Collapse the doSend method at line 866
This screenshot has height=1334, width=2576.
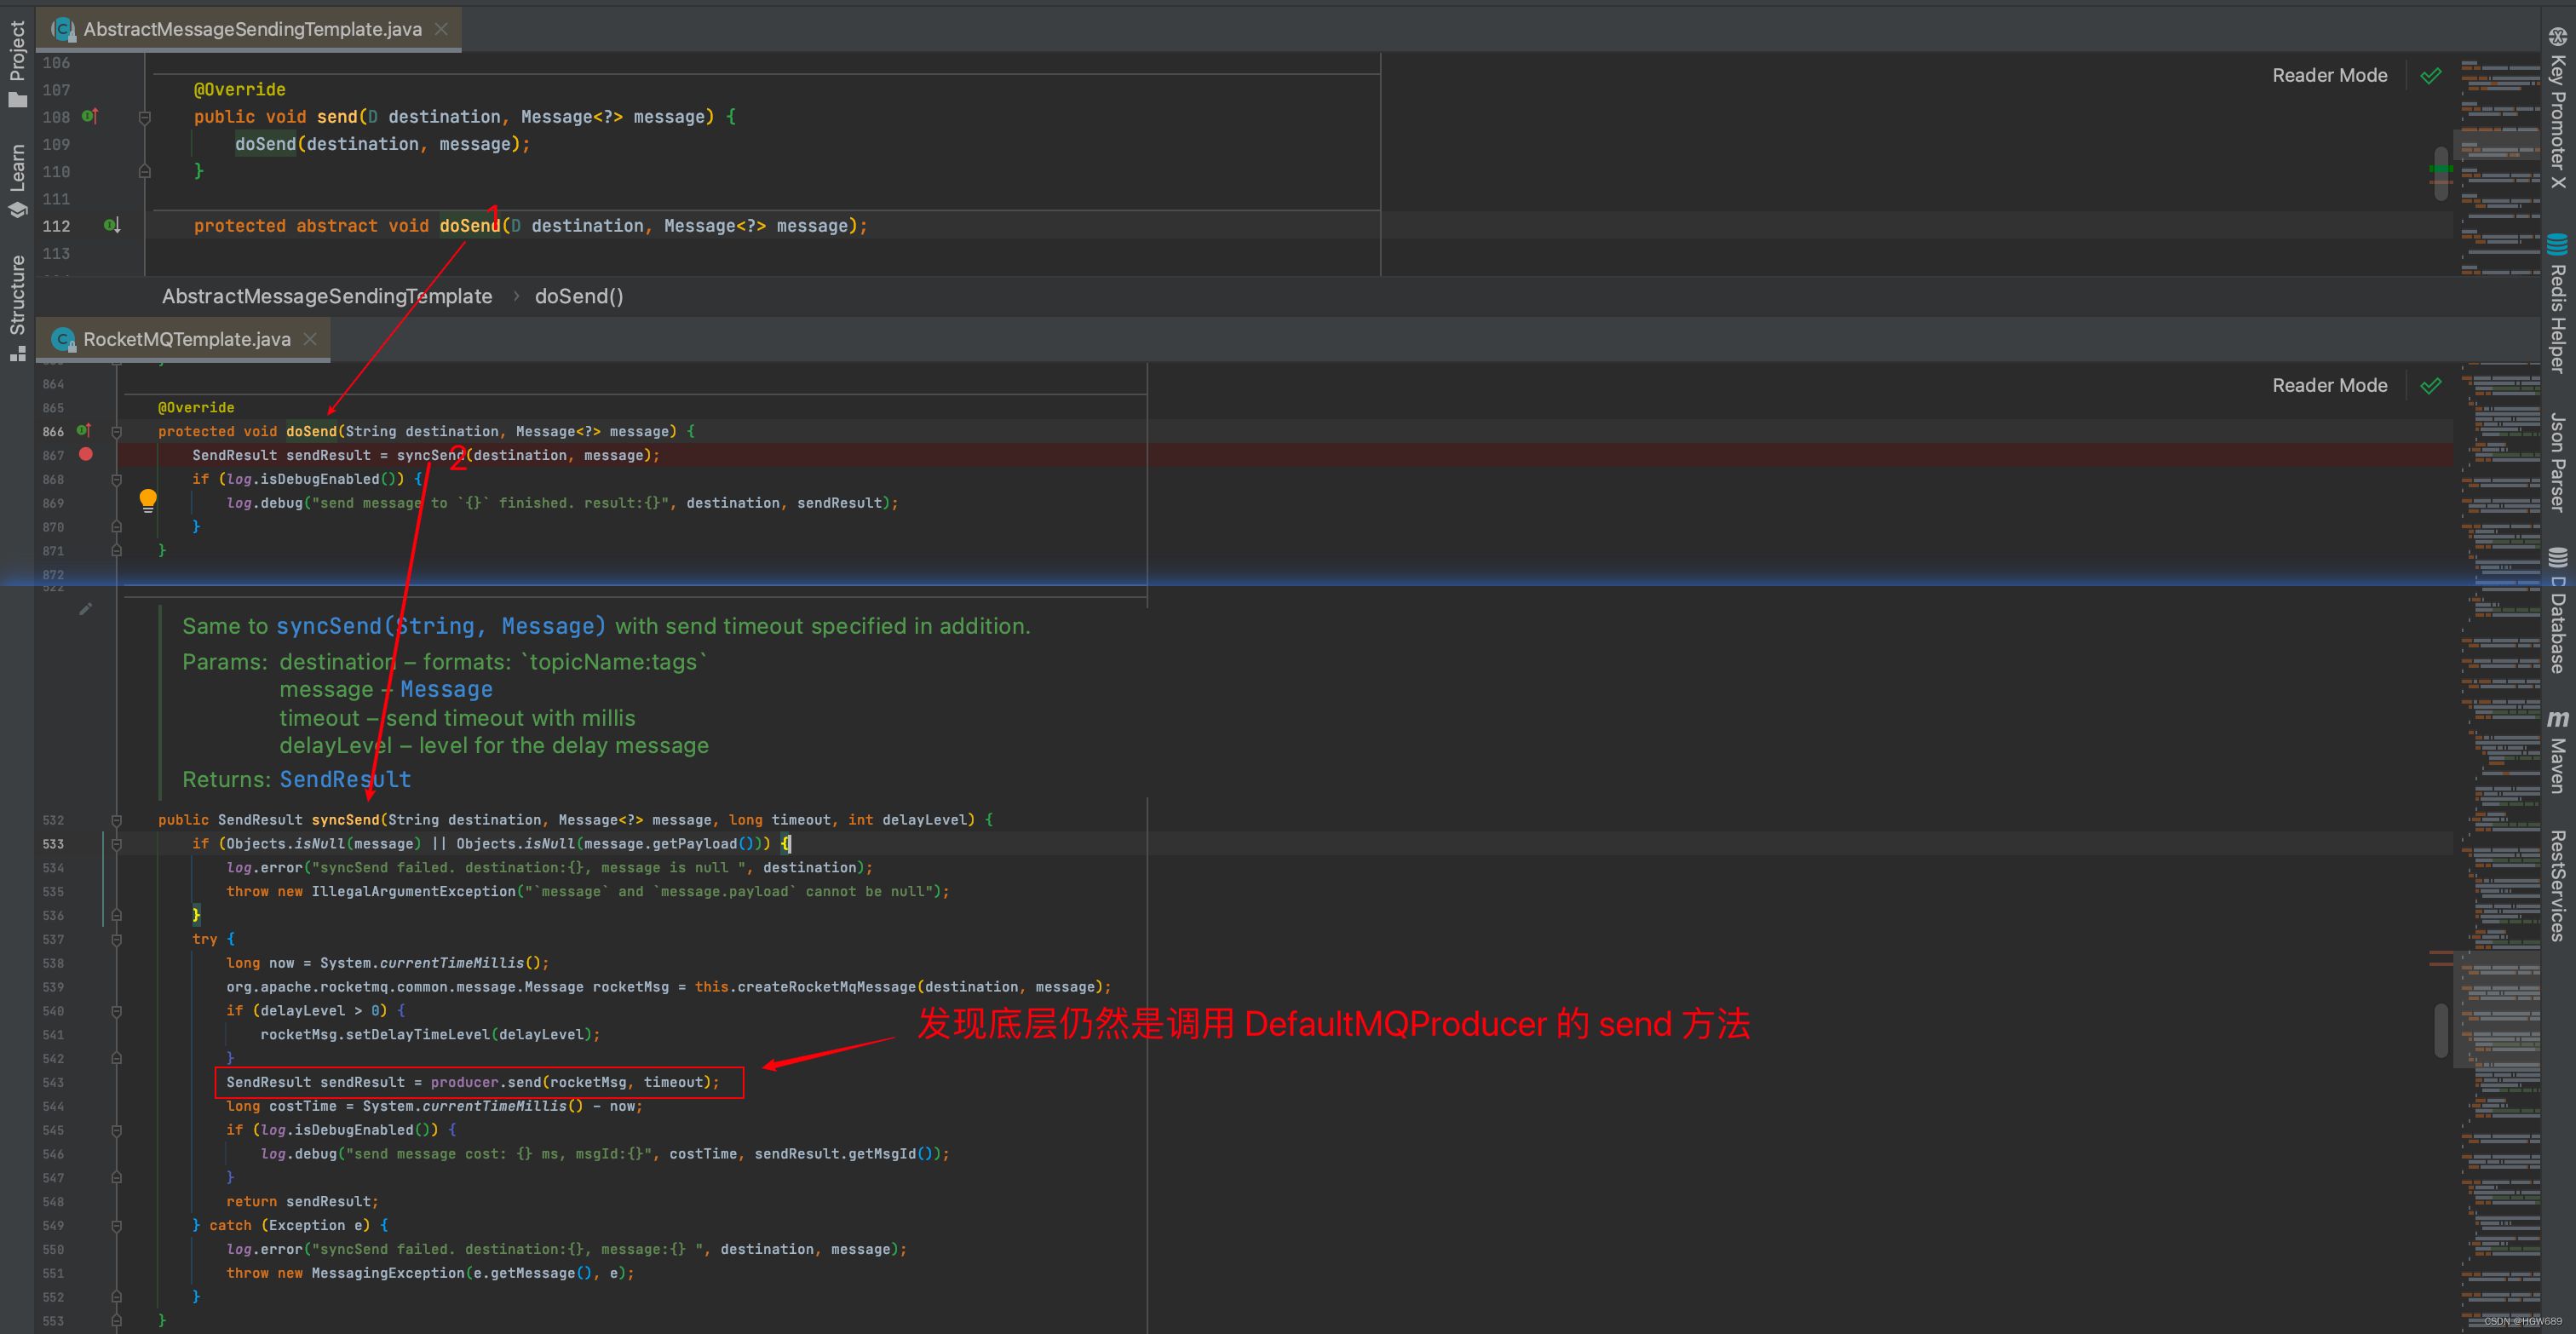(116, 432)
